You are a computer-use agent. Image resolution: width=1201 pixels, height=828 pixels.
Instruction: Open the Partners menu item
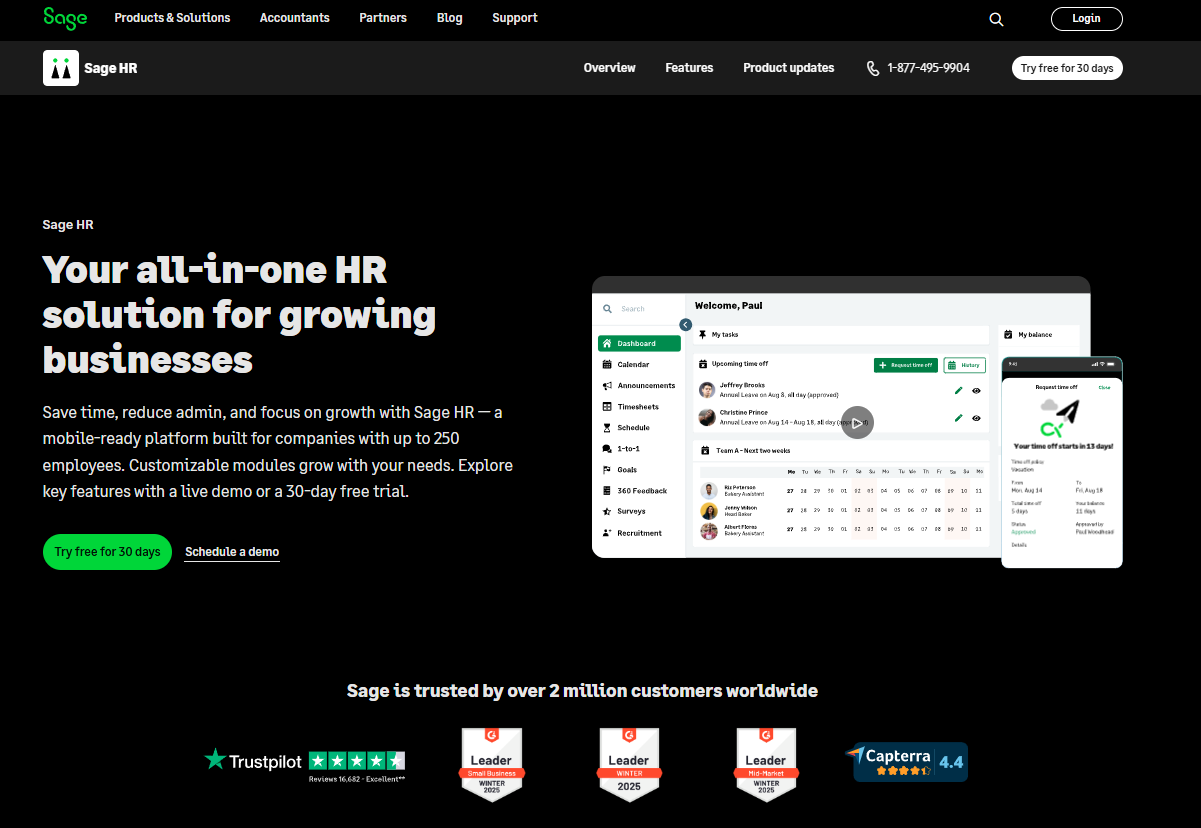point(384,18)
